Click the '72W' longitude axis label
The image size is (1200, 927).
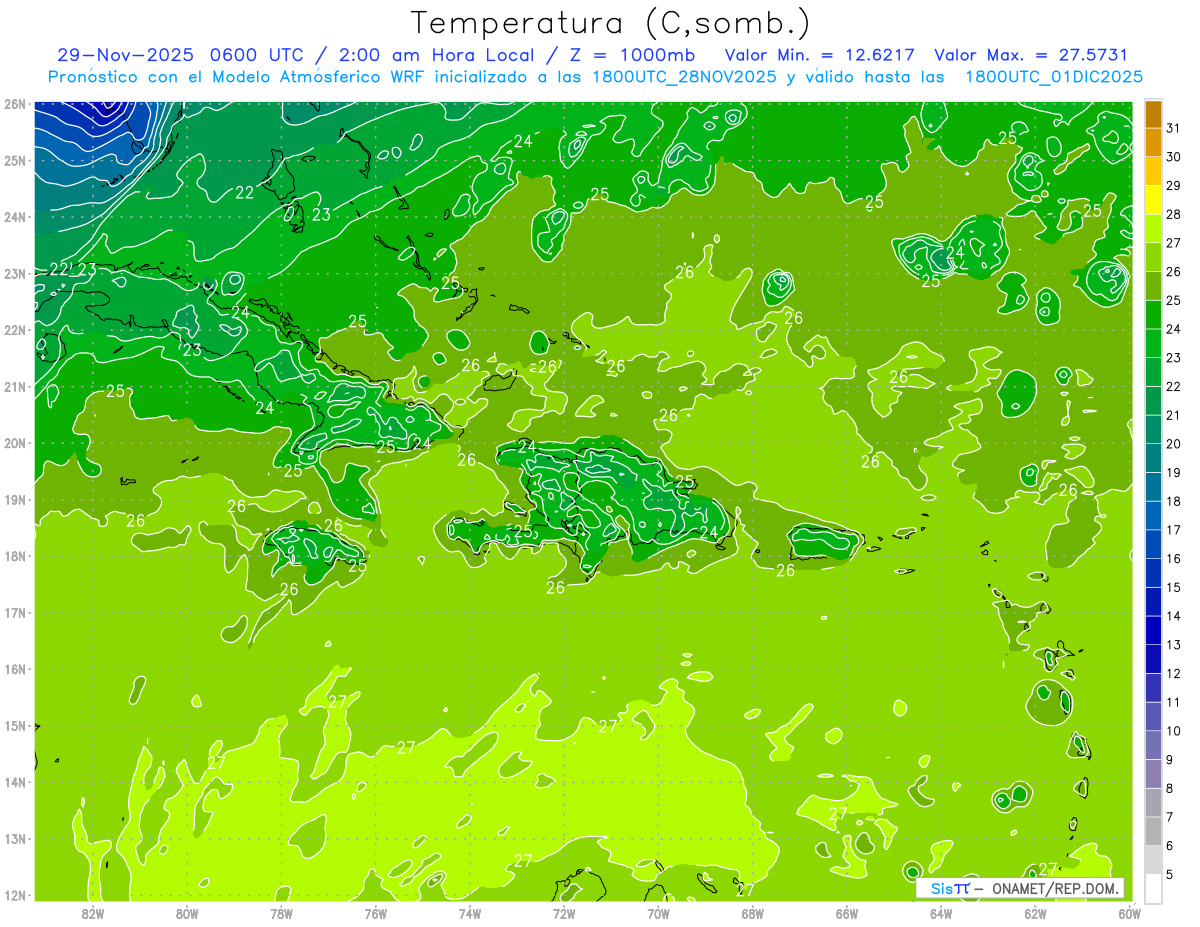coord(564,912)
